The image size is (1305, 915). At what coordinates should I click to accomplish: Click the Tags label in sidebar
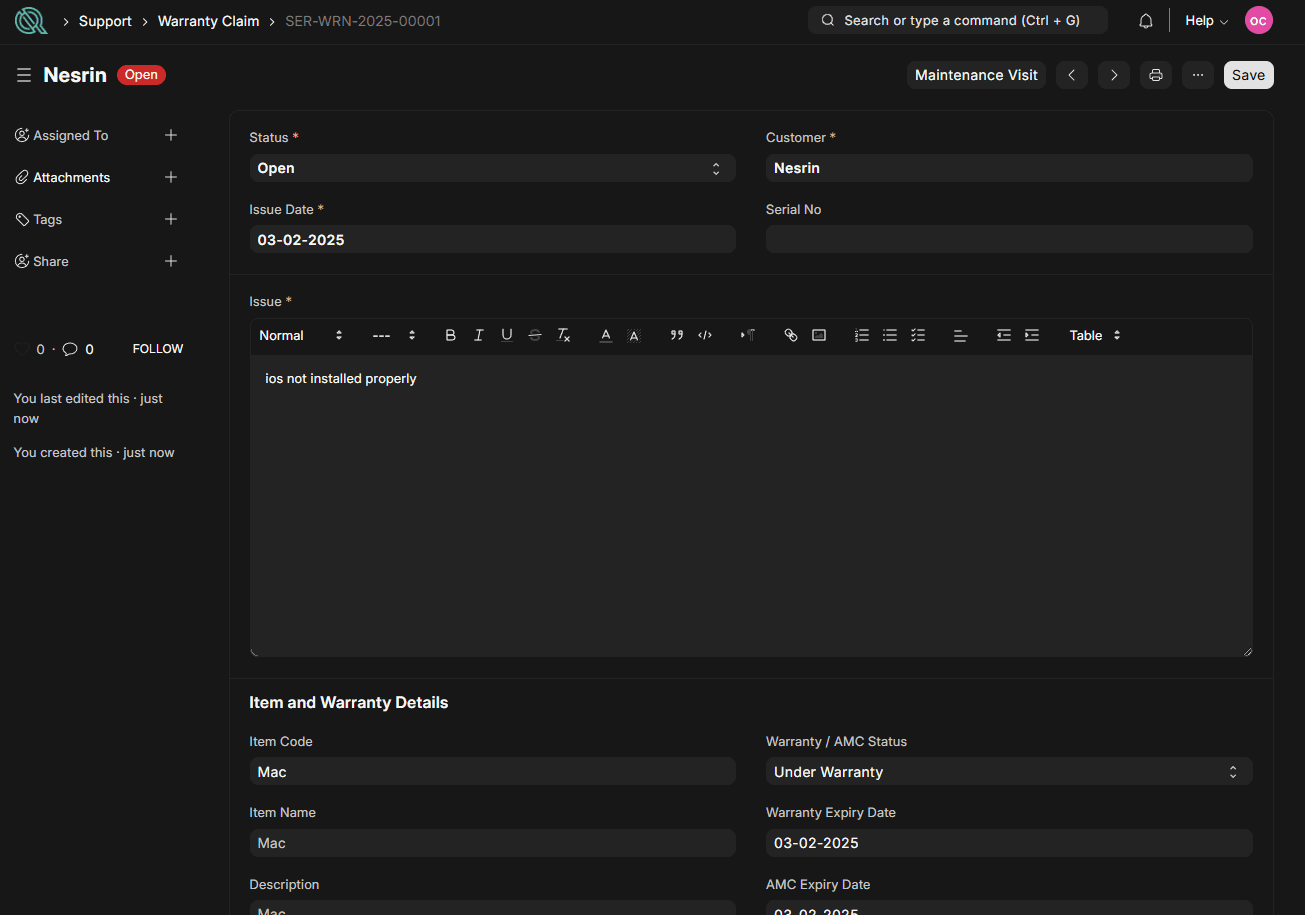tap(48, 219)
